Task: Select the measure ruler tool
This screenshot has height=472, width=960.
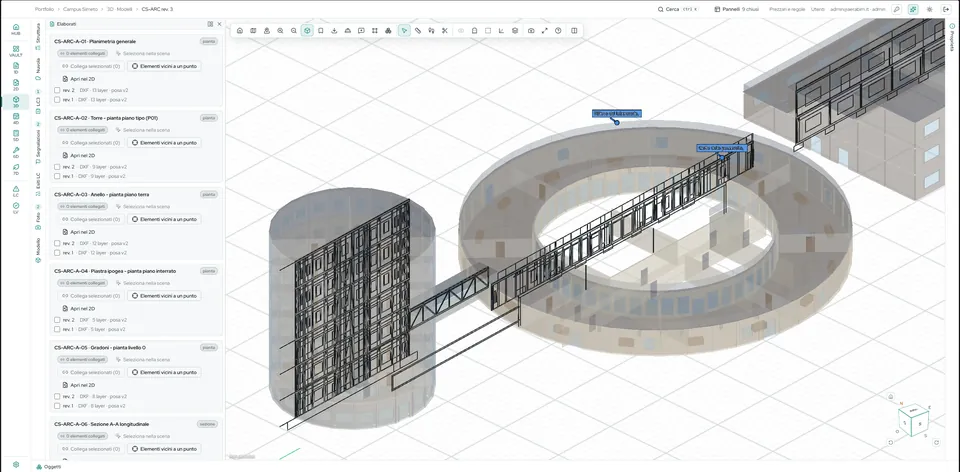Action: tap(418, 31)
